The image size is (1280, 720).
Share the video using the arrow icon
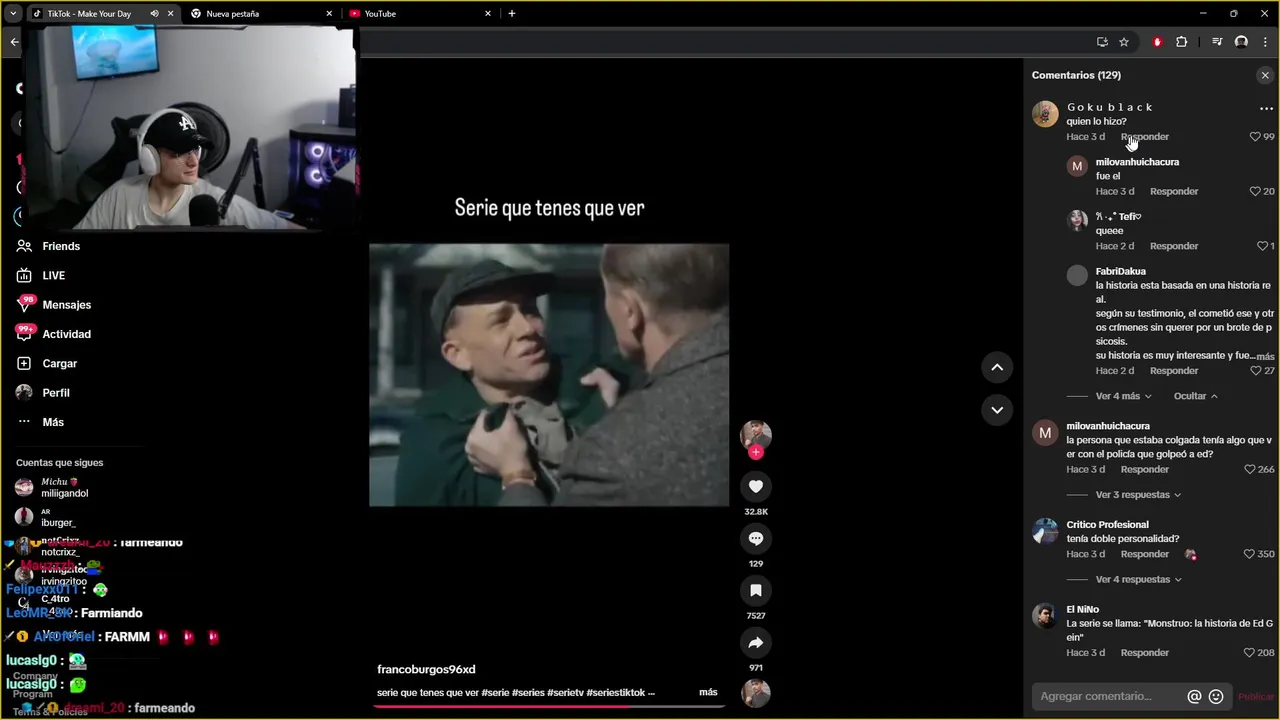point(756,642)
